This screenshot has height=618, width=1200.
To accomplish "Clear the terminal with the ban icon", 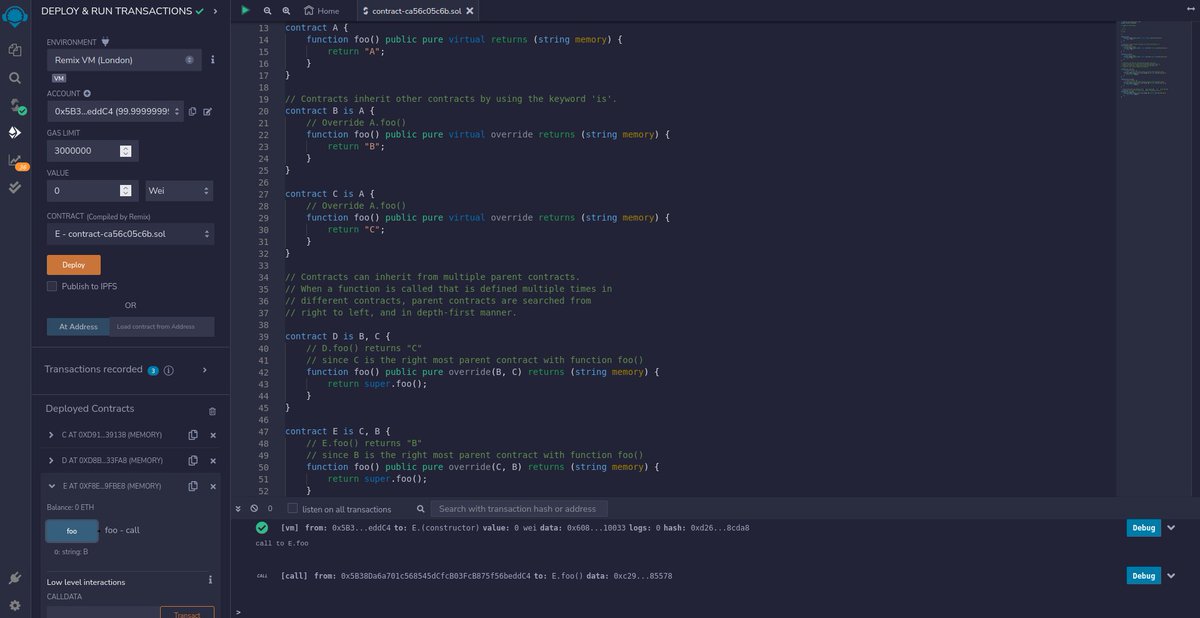I will [254, 508].
